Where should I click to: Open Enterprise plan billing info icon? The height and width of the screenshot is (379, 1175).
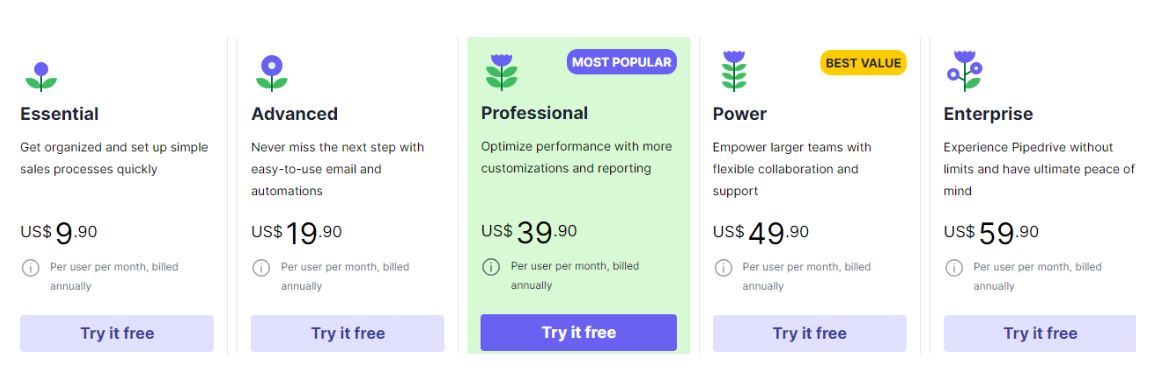click(954, 267)
